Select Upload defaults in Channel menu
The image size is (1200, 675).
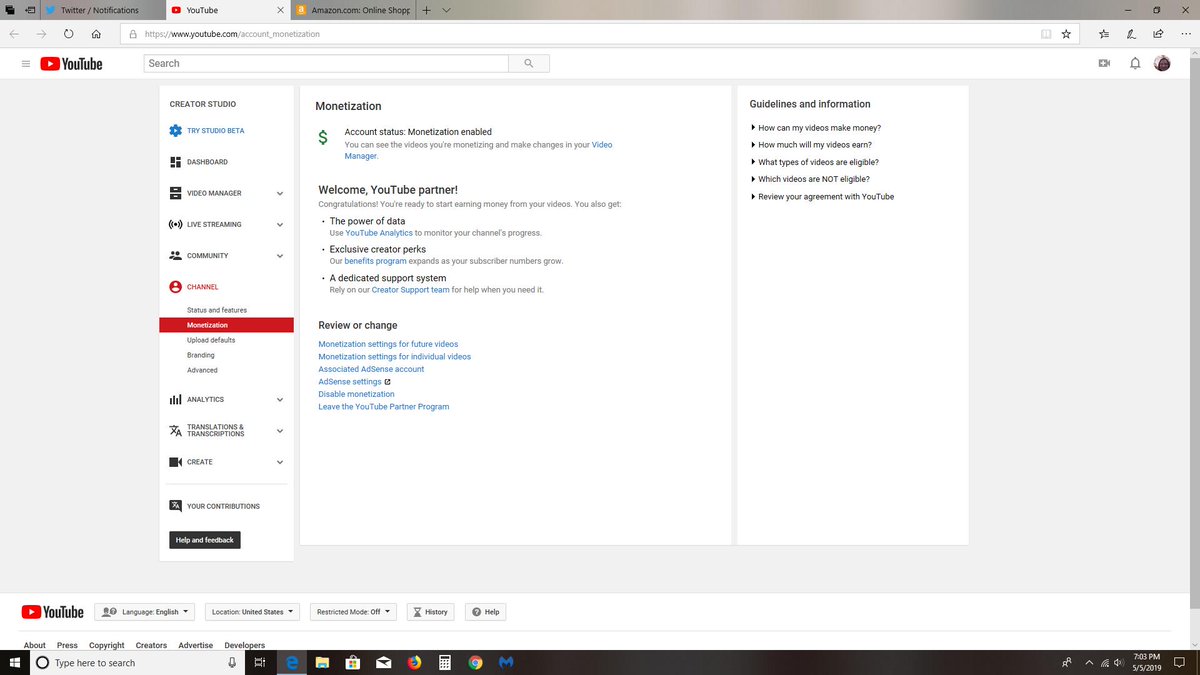coord(211,340)
